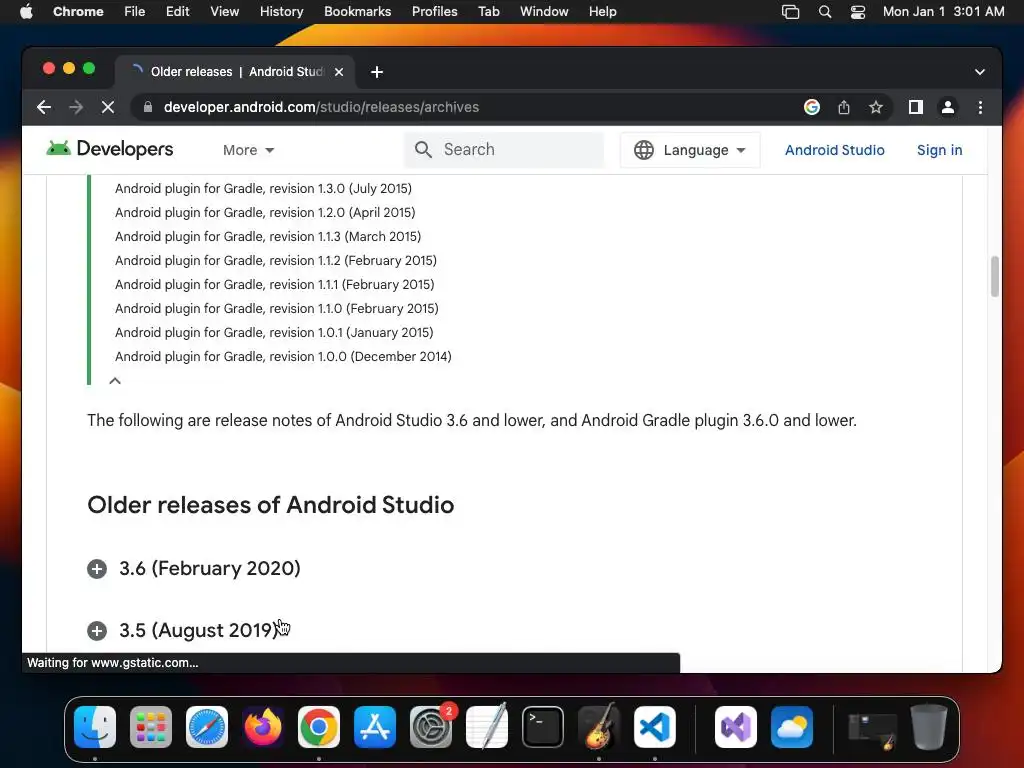
Task: Click the browser forward arrow
Action: click(76, 107)
